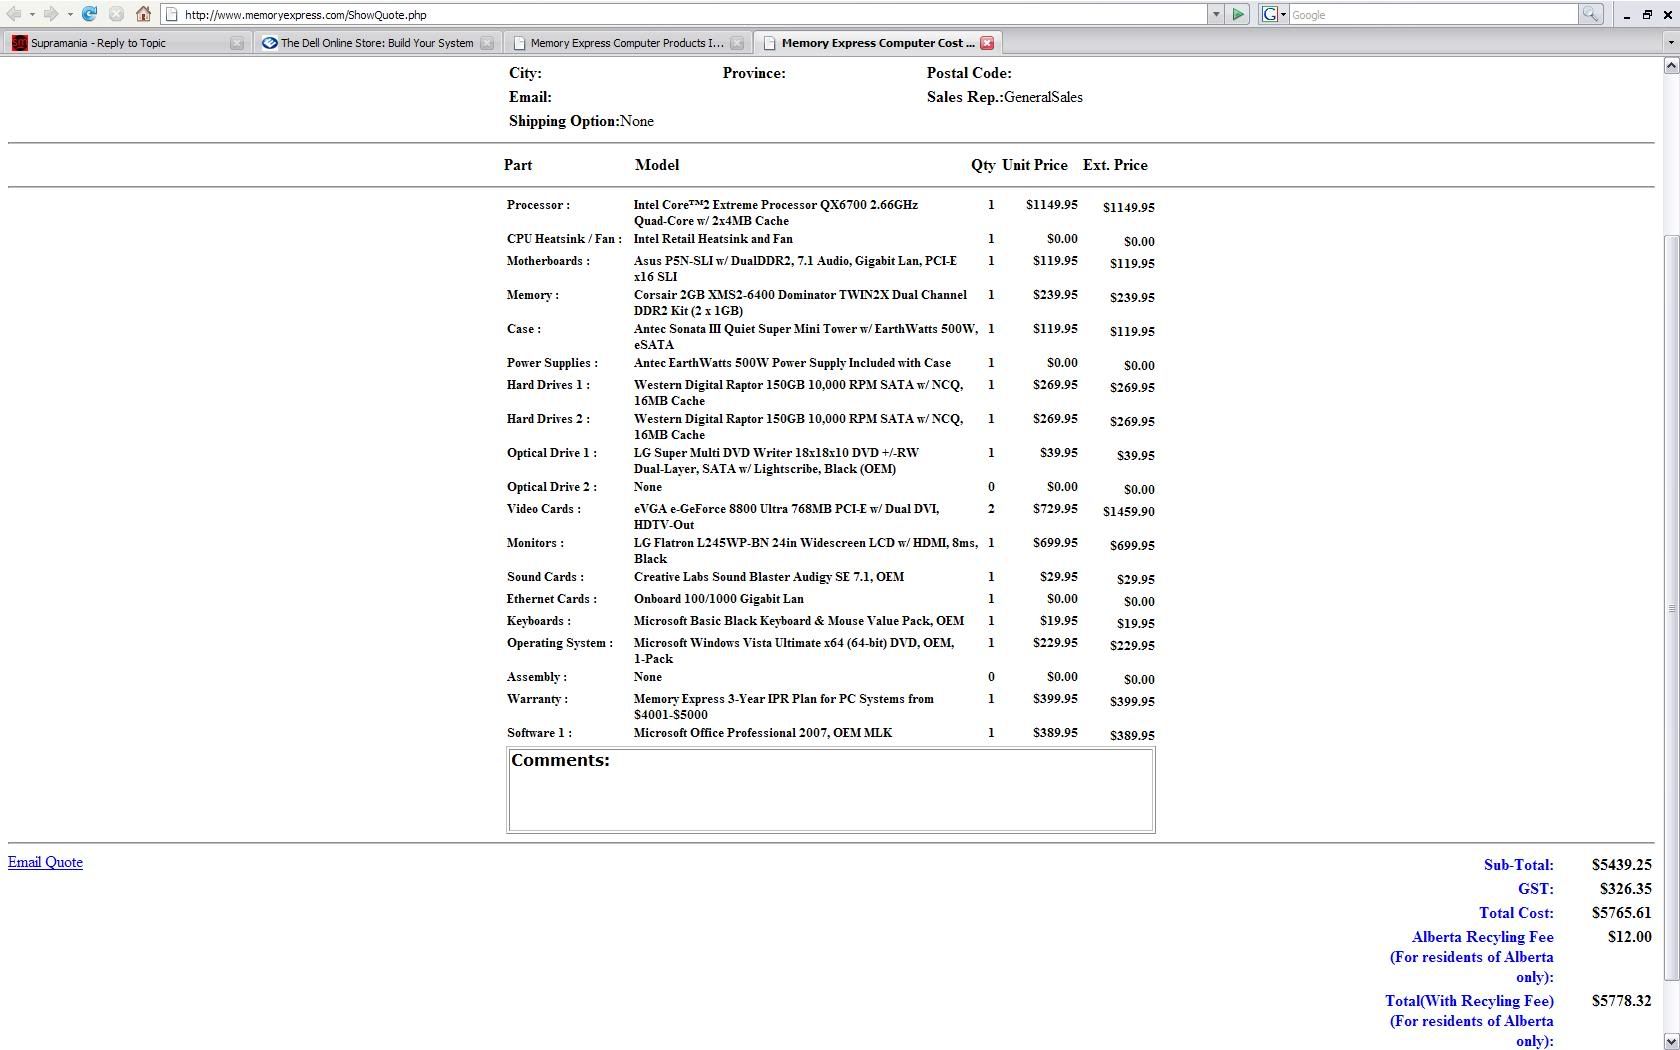1680x1050 pixels.
Task: Open the Back button history dropdown
Action: (32, 14)
